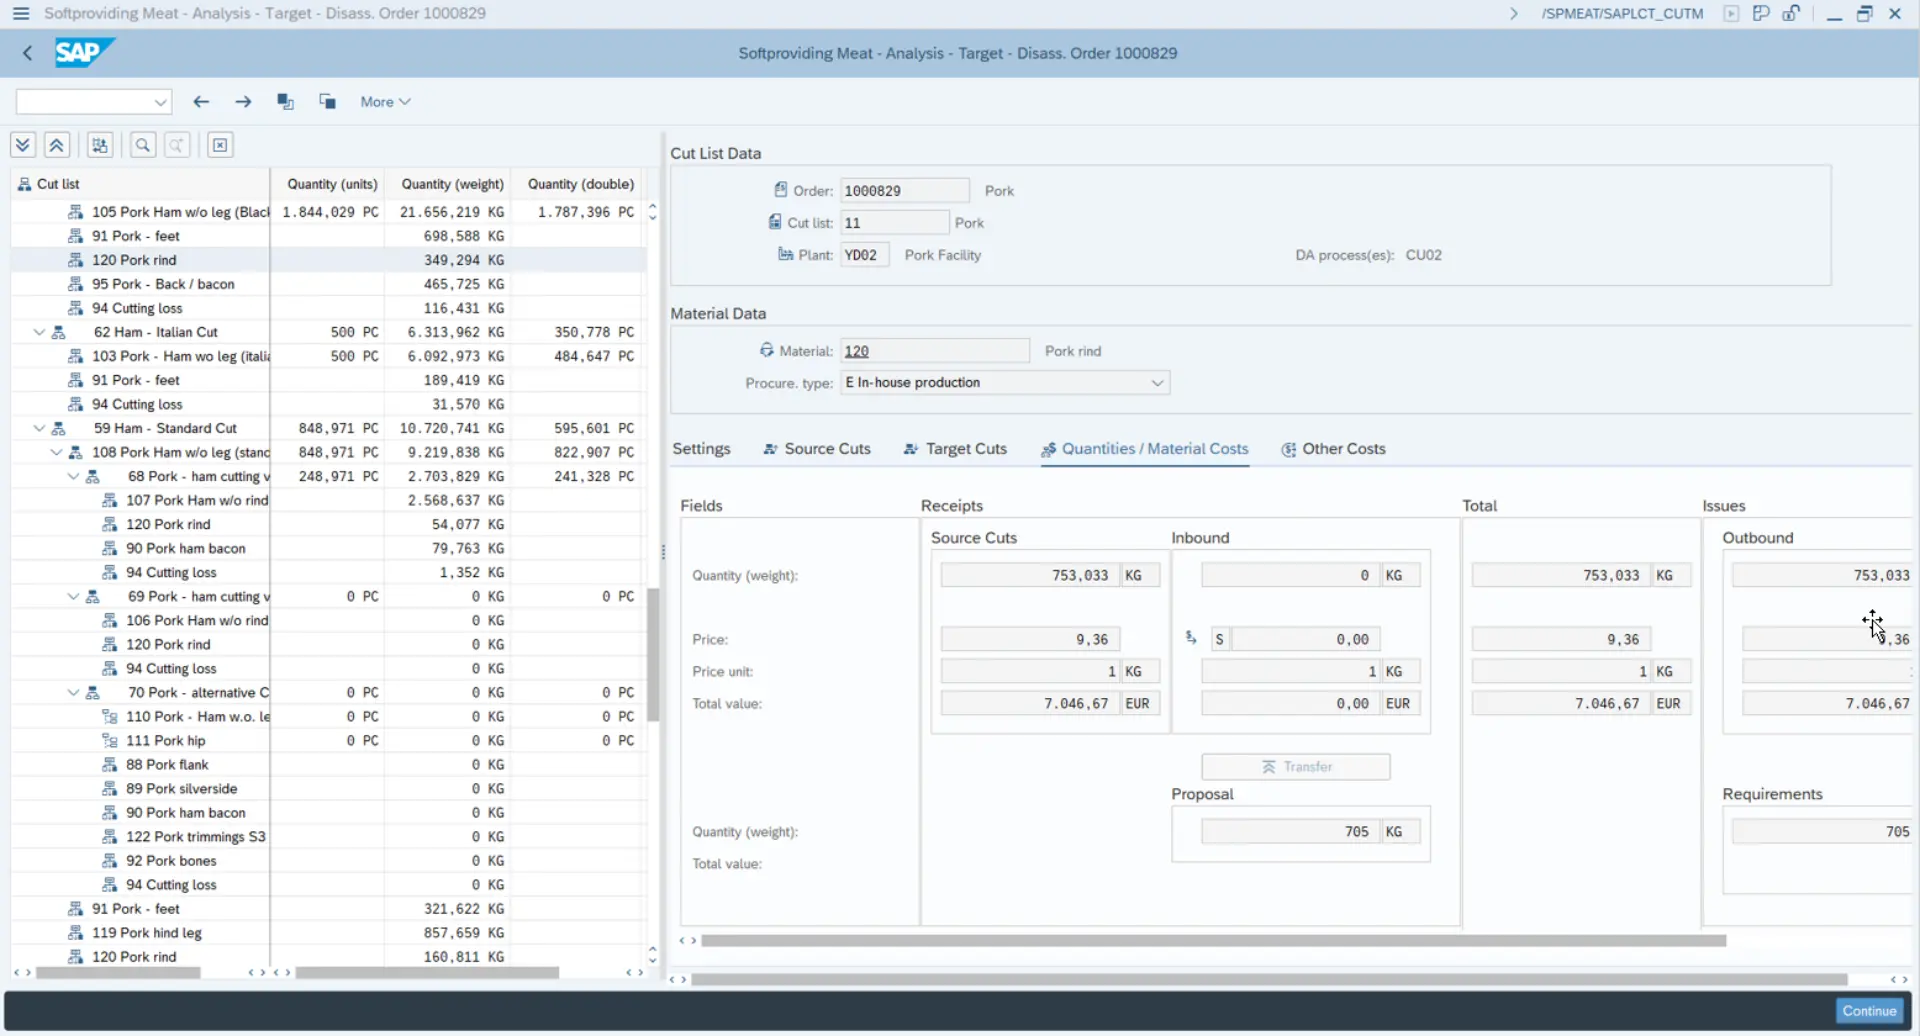This screenshot has height=1036, width=1920.
Task: Switch to the Target Cuts tab
Action: (x=955, y=449)
